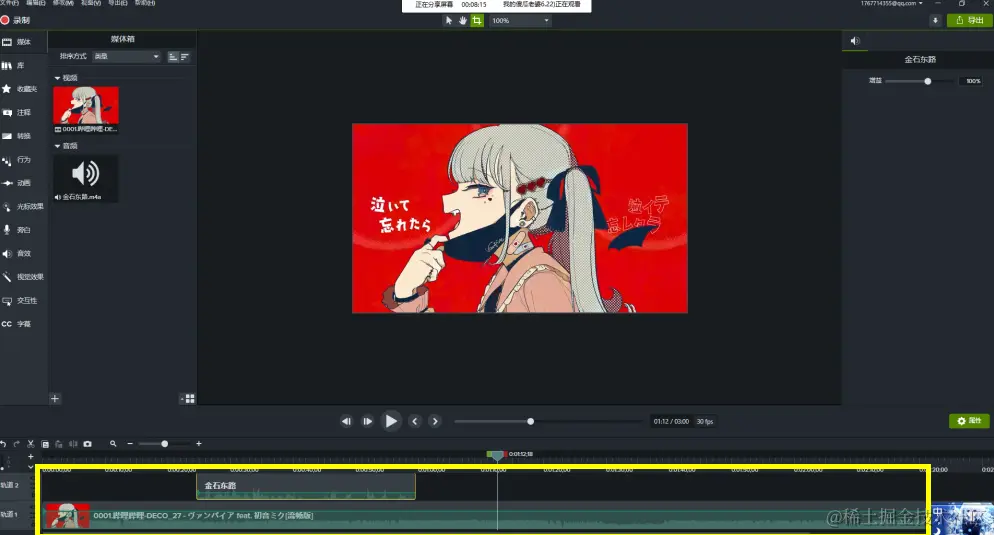The height and width of the screenshot is (535, 994).
Task: Click the timeline magnifier zoom icon
Action: pos(113,444)
